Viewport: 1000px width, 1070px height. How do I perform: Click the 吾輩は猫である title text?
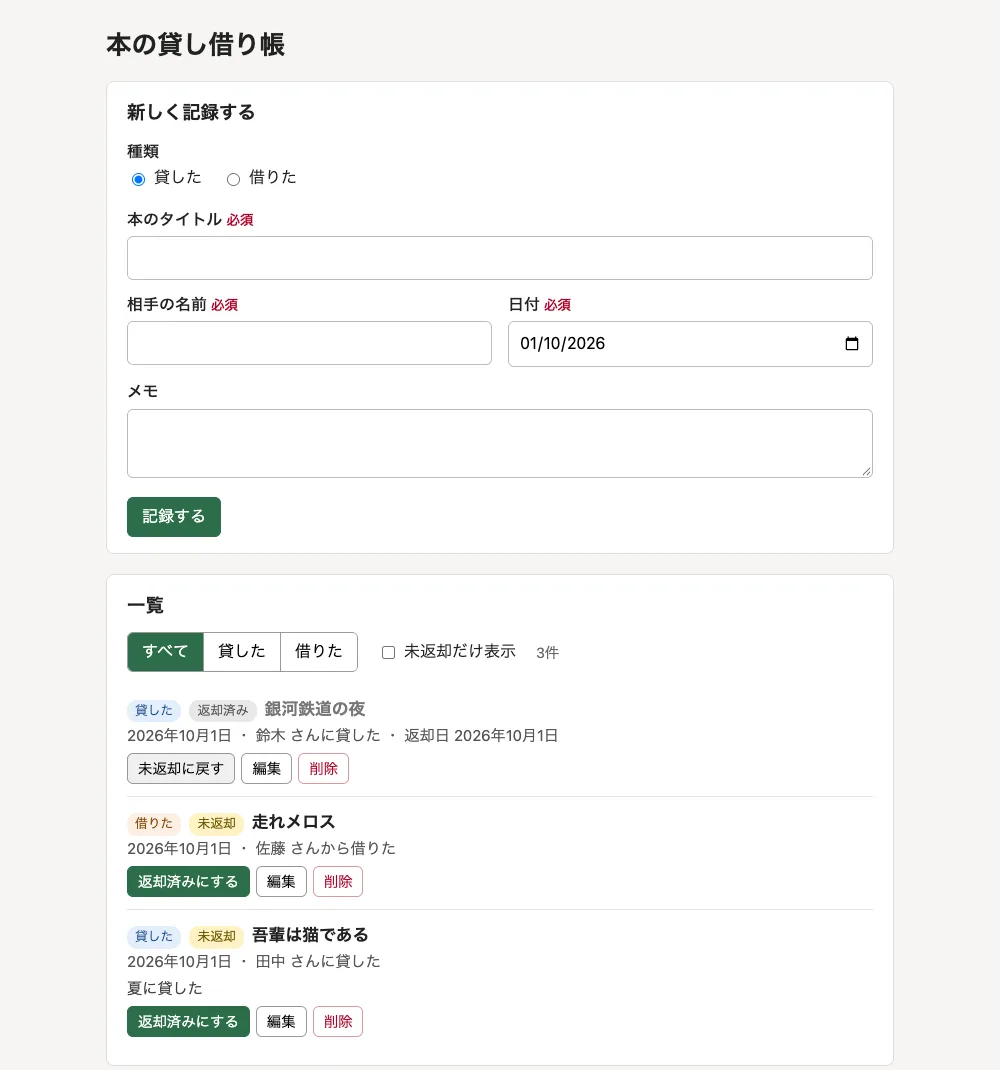click(x=310, y=935)
